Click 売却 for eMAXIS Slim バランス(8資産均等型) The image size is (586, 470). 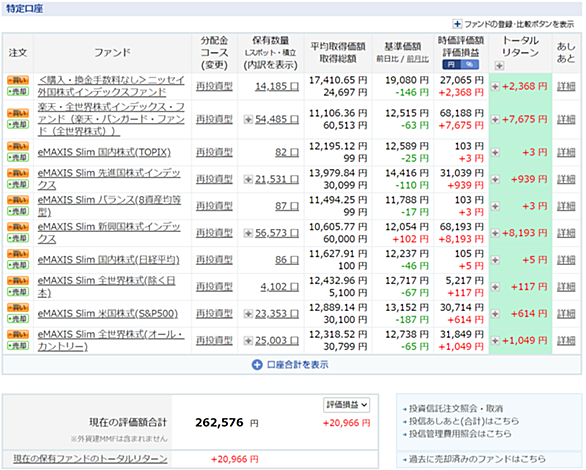point(18,211)
